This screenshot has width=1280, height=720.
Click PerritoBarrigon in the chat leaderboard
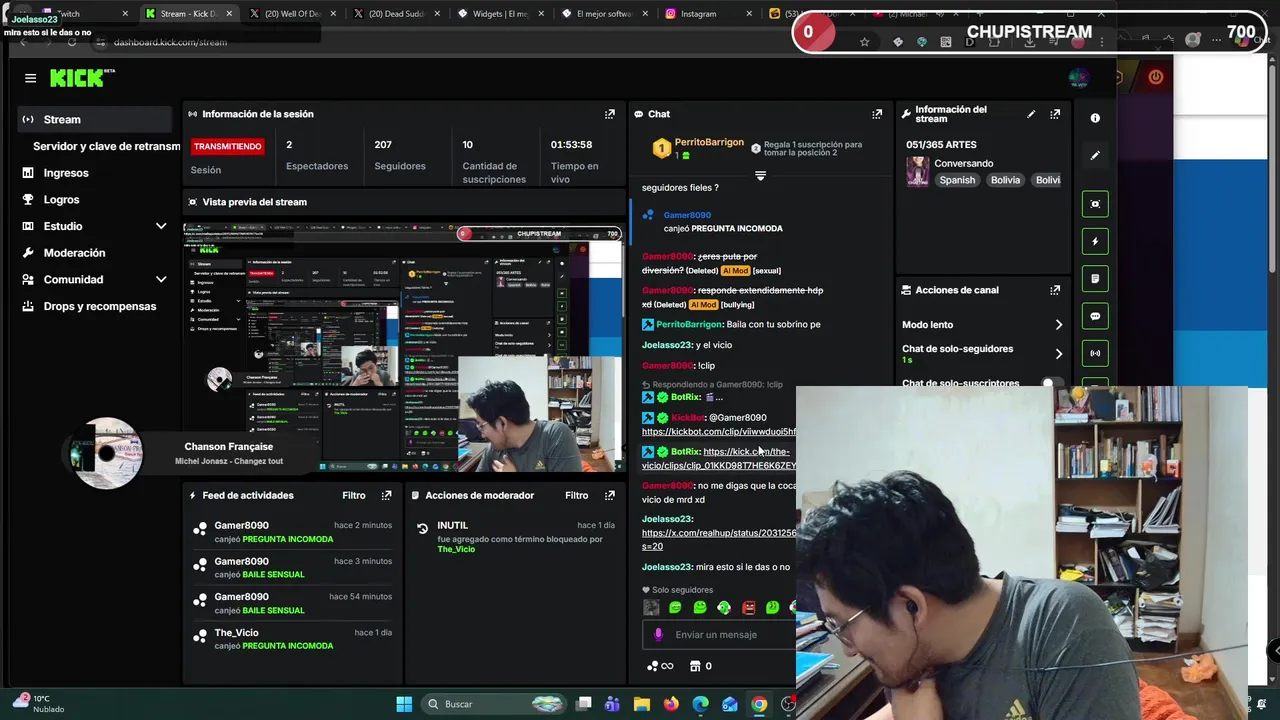tap(709, 143)
